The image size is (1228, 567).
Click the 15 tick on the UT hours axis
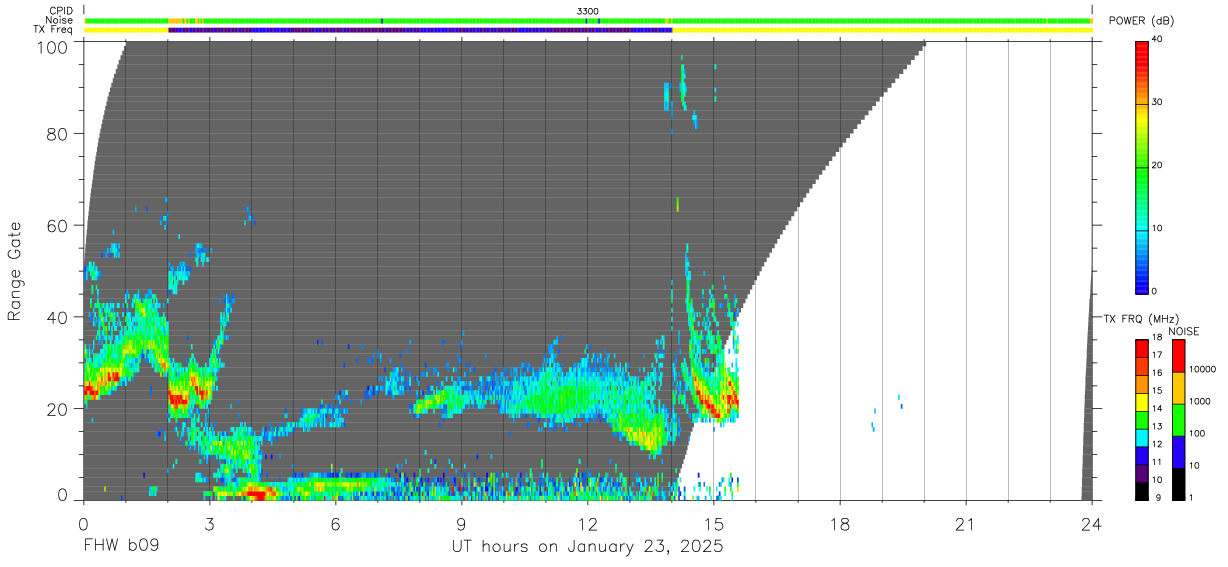pos(713,524)
